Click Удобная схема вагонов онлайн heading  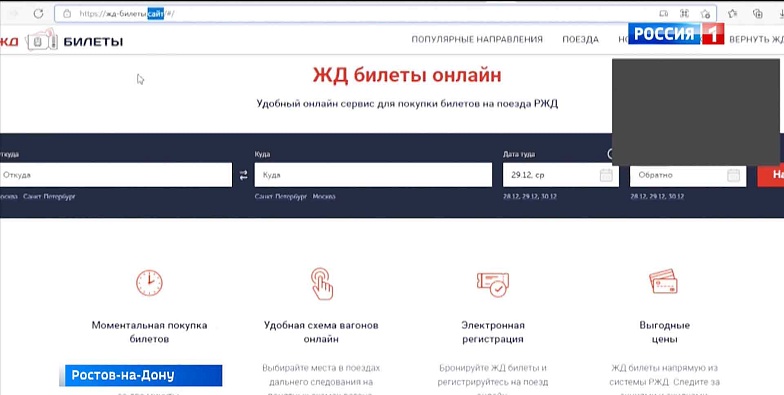click(321, 332)
